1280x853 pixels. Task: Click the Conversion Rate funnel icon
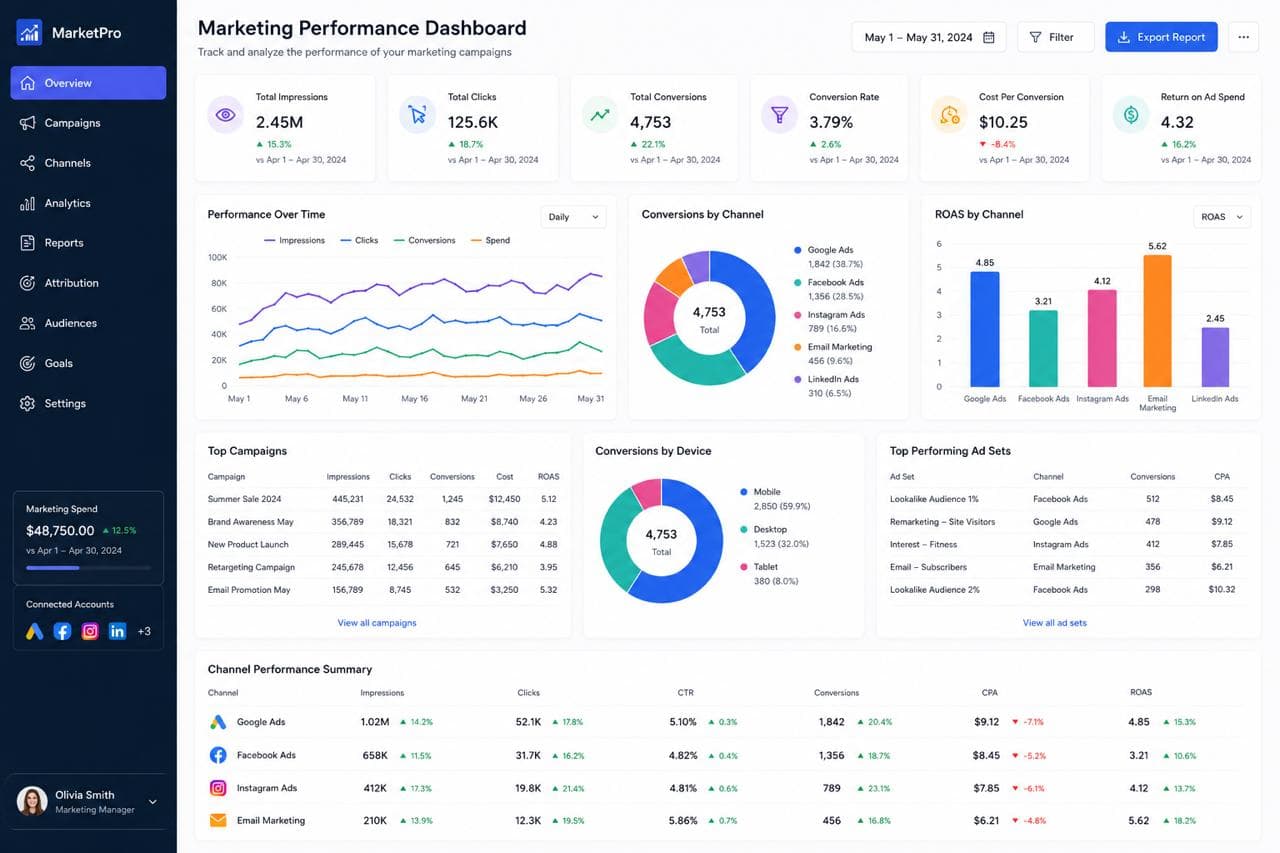point(779,115)
